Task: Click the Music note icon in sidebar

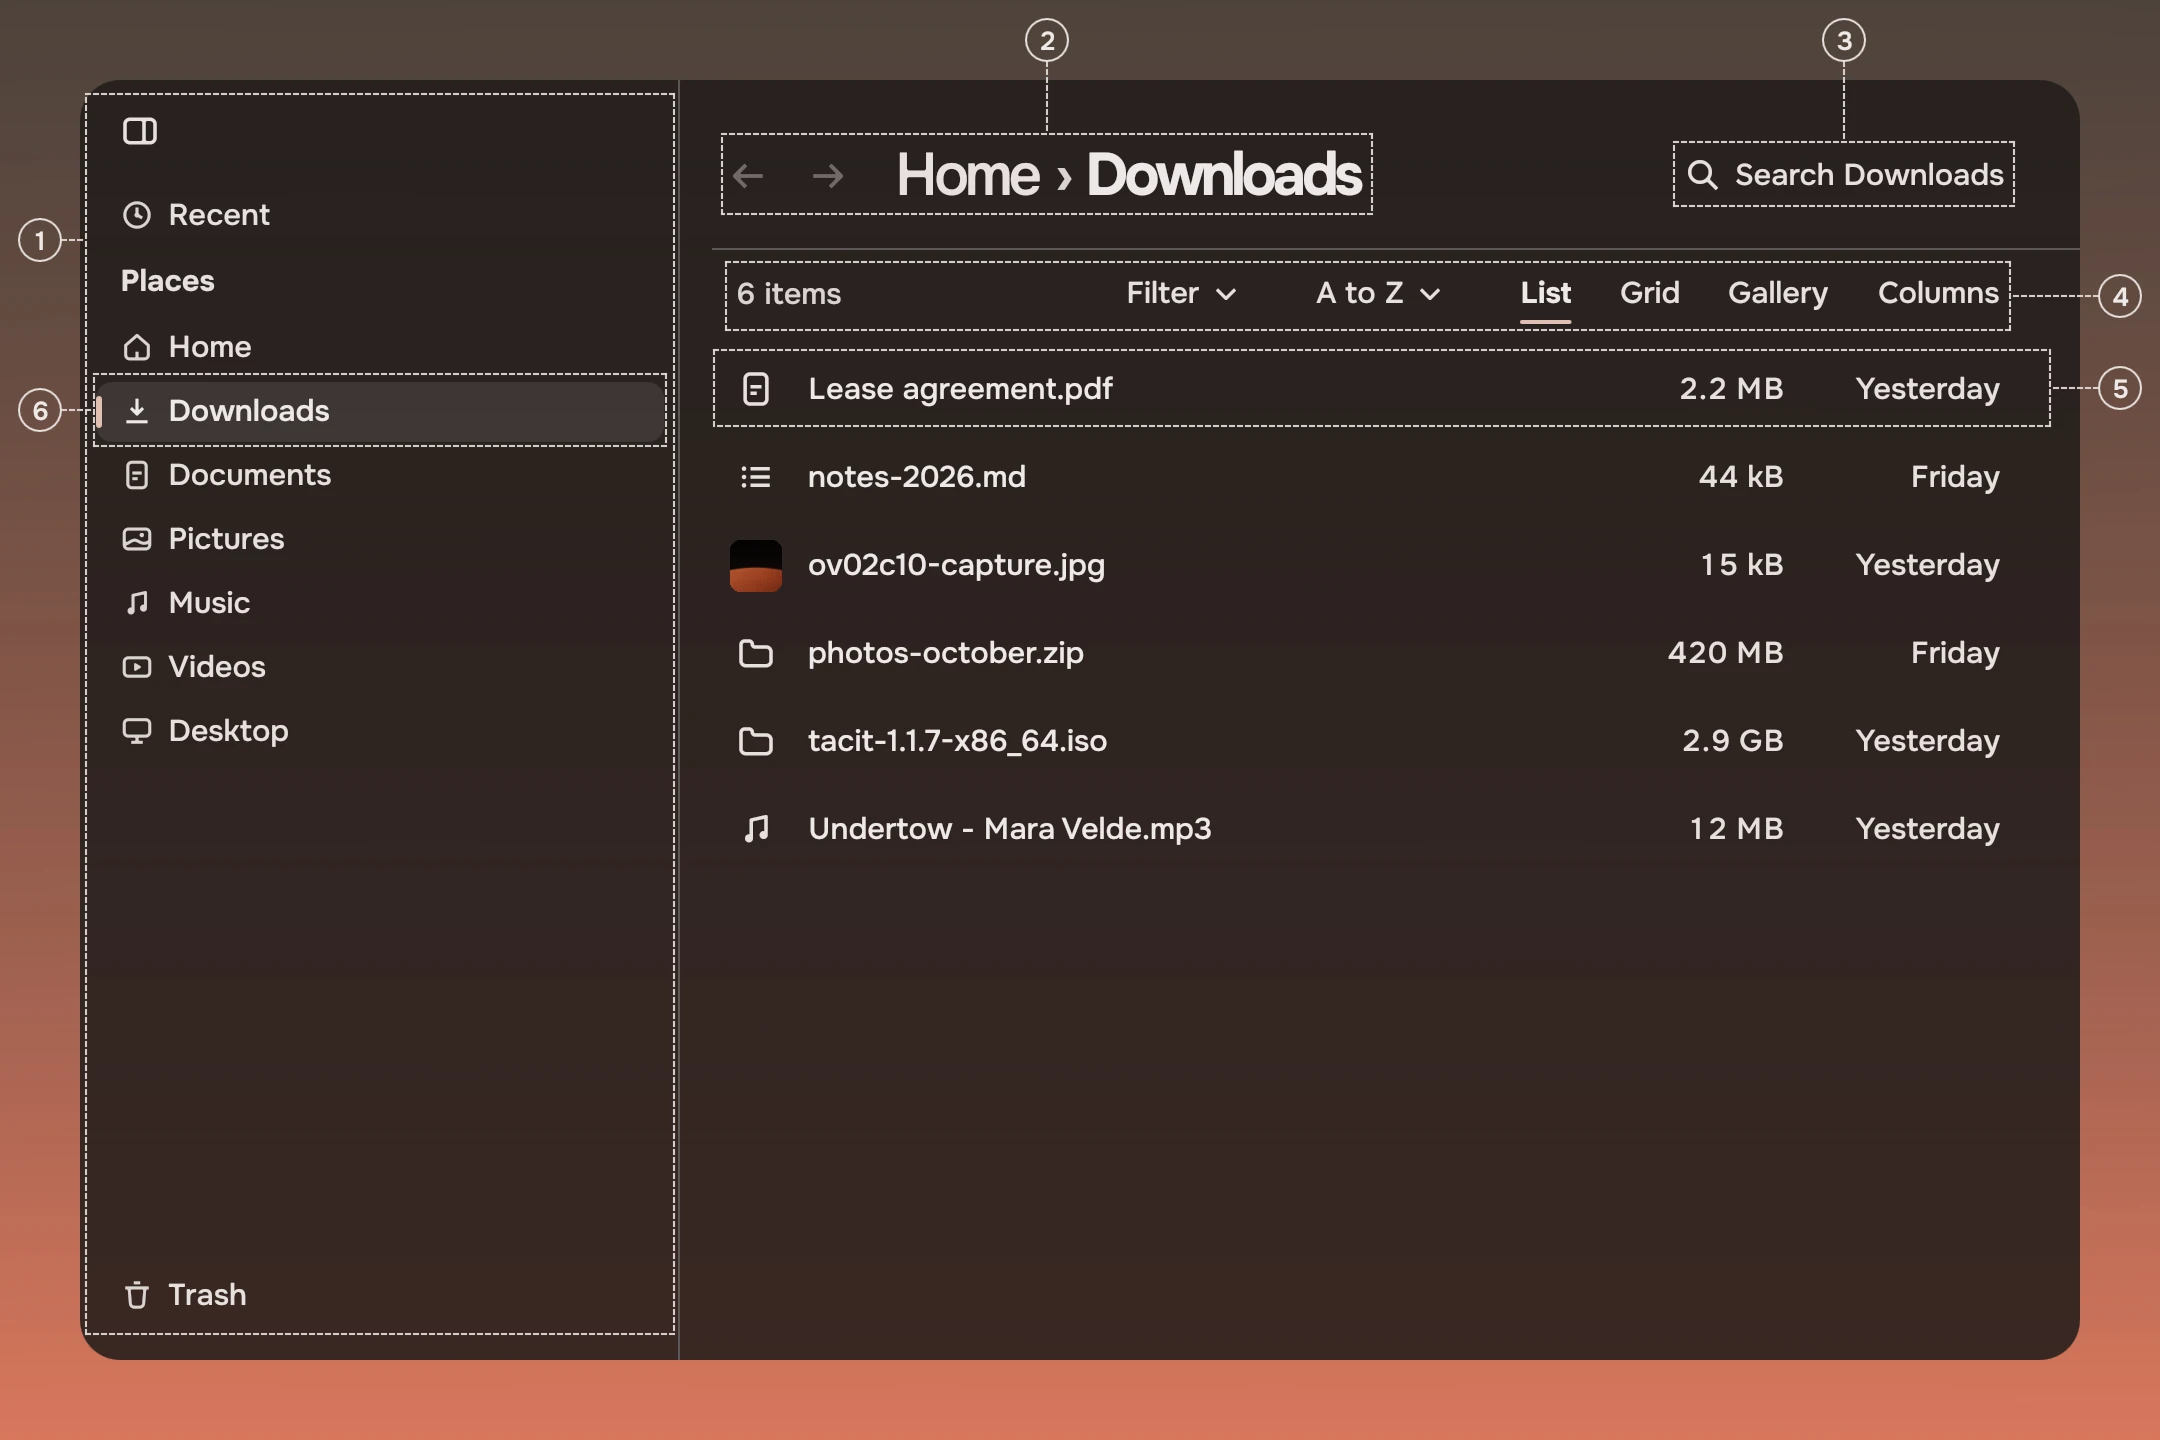Action: tap(137, 603)
